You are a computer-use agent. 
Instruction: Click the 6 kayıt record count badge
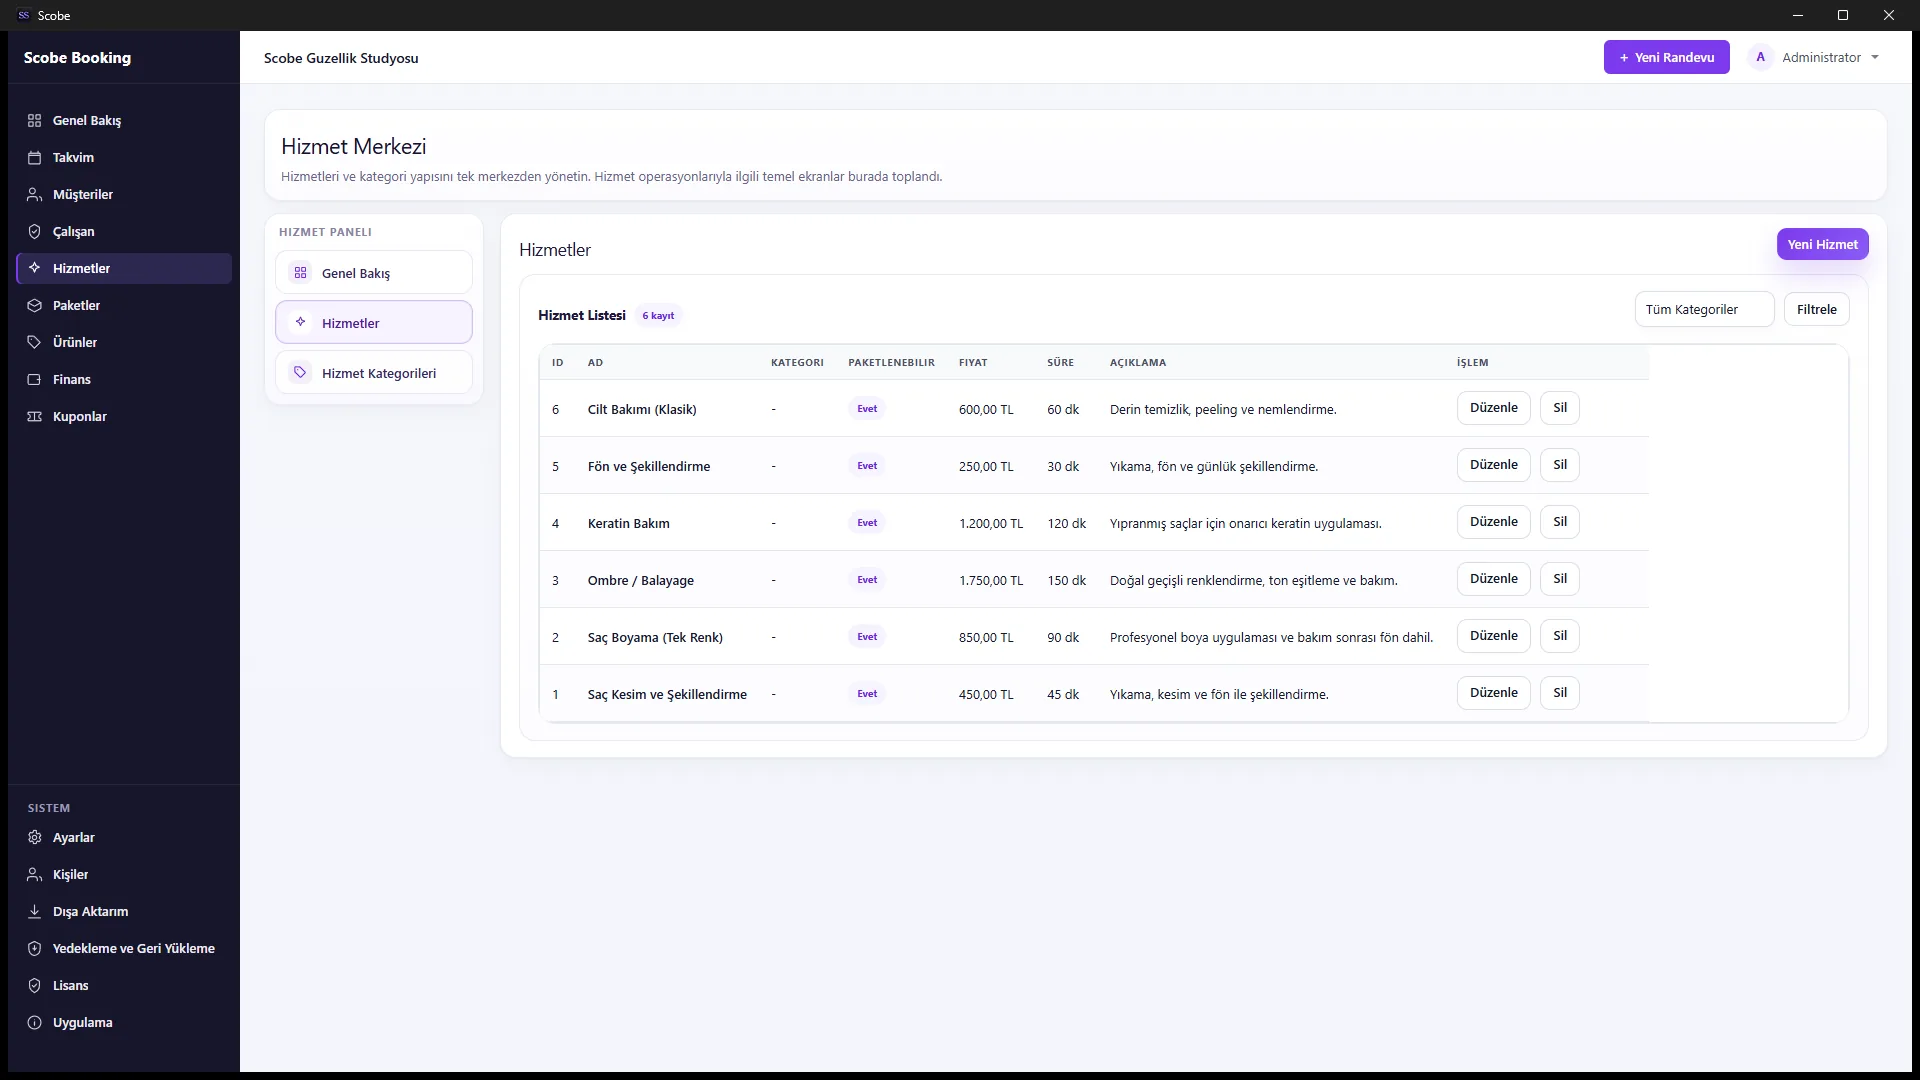tap(658, 315)
